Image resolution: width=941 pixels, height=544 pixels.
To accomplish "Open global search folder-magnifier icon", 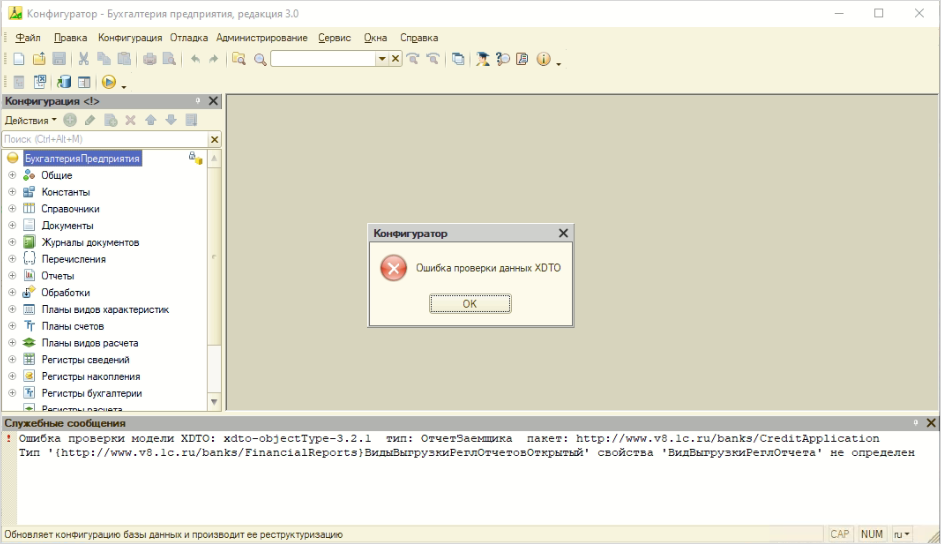I will (239, 59).
